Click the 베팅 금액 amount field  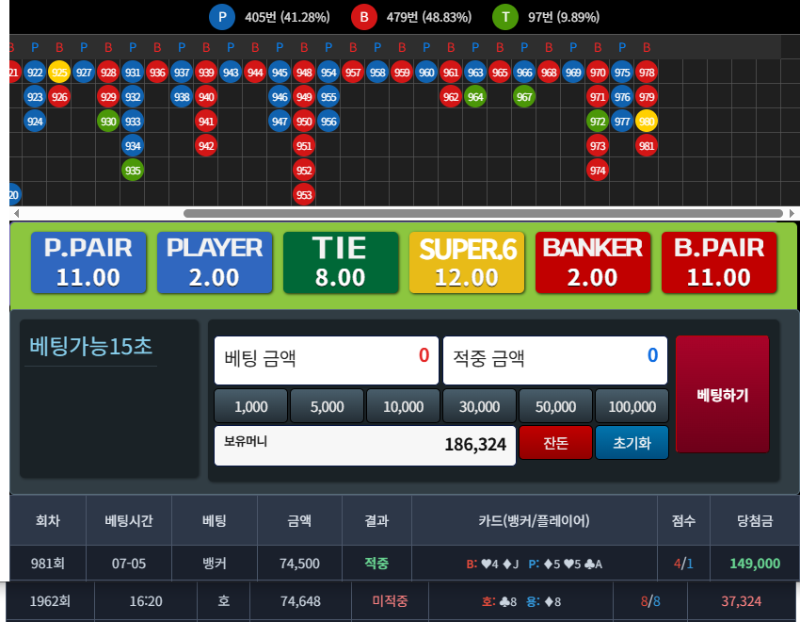pos(327,360)
